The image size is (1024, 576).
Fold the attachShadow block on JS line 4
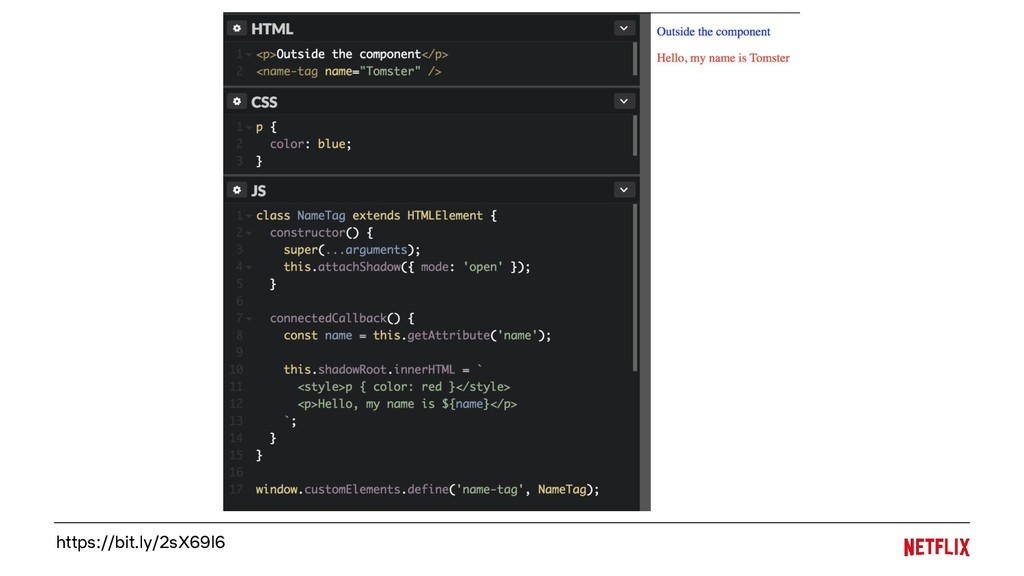pyautogui.click(x=249, y=267)
